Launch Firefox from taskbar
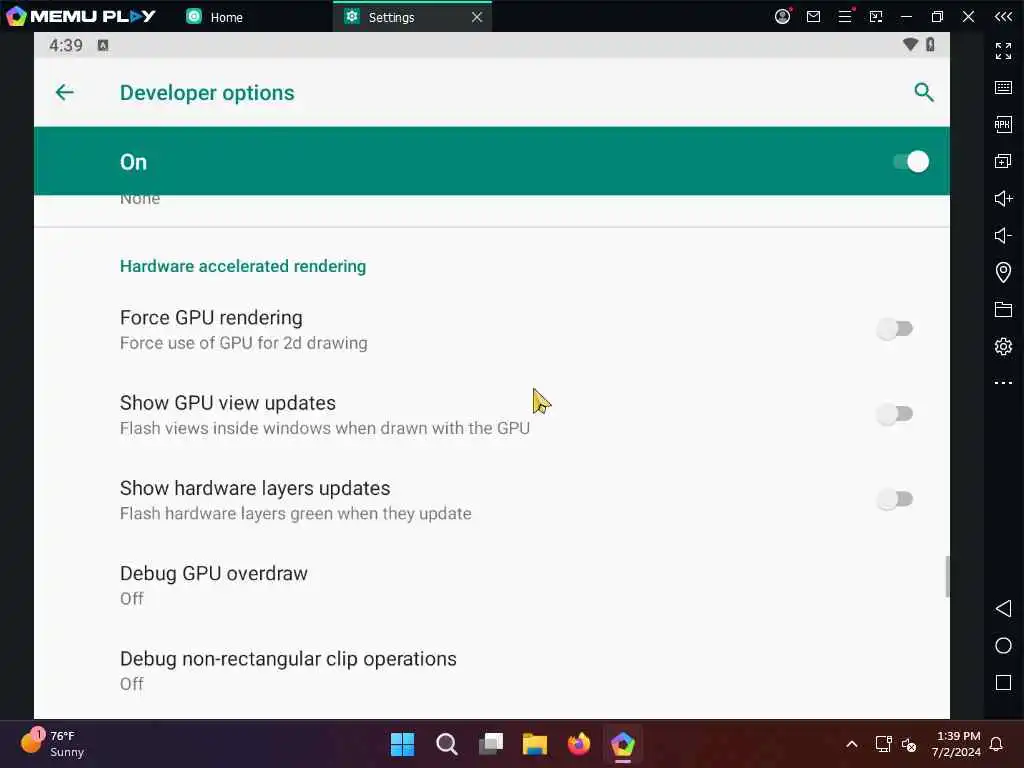The width and height of the screenshot is (1024, 768). [x=579, y=744]
